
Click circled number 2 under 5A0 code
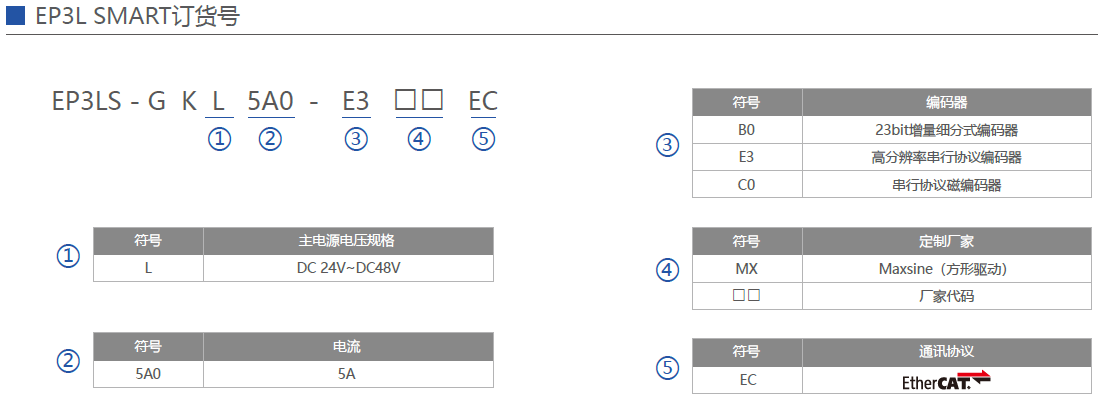click(270, 139)
